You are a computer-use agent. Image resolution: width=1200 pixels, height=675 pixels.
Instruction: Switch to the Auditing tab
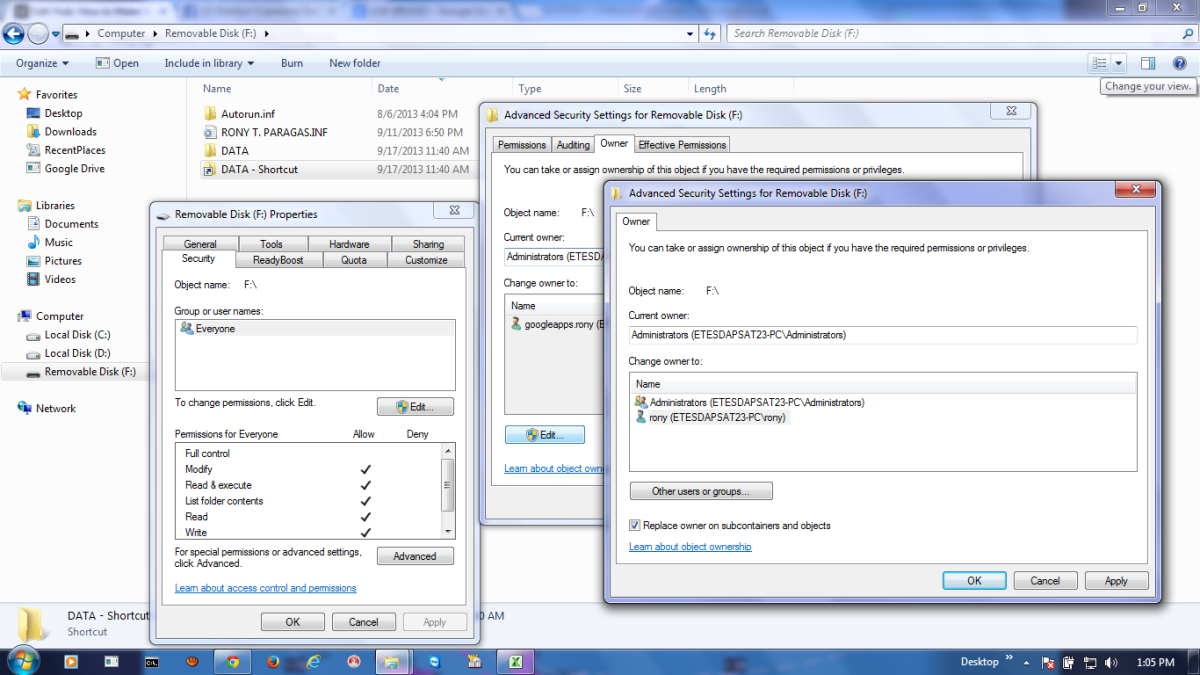[573, 144]
